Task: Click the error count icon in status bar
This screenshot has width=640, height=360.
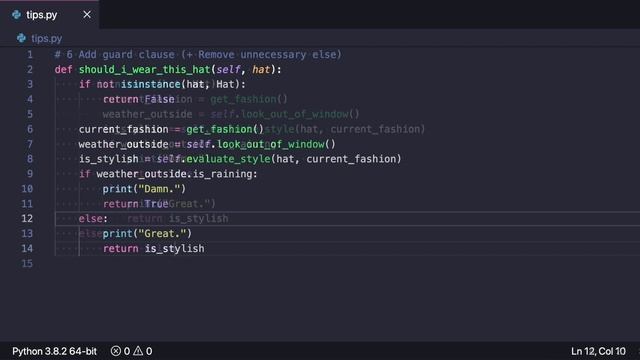Action: coord(116,351)
